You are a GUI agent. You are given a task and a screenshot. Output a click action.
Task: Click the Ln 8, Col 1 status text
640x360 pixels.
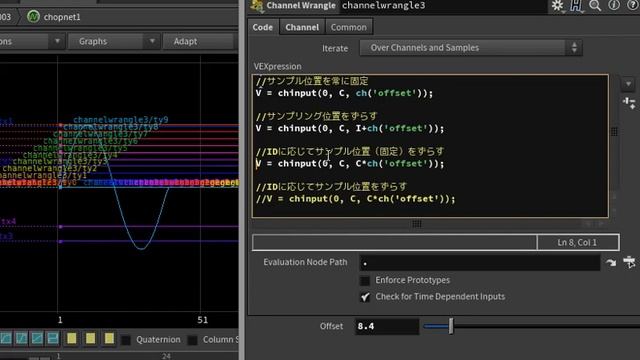coord(577,242)
